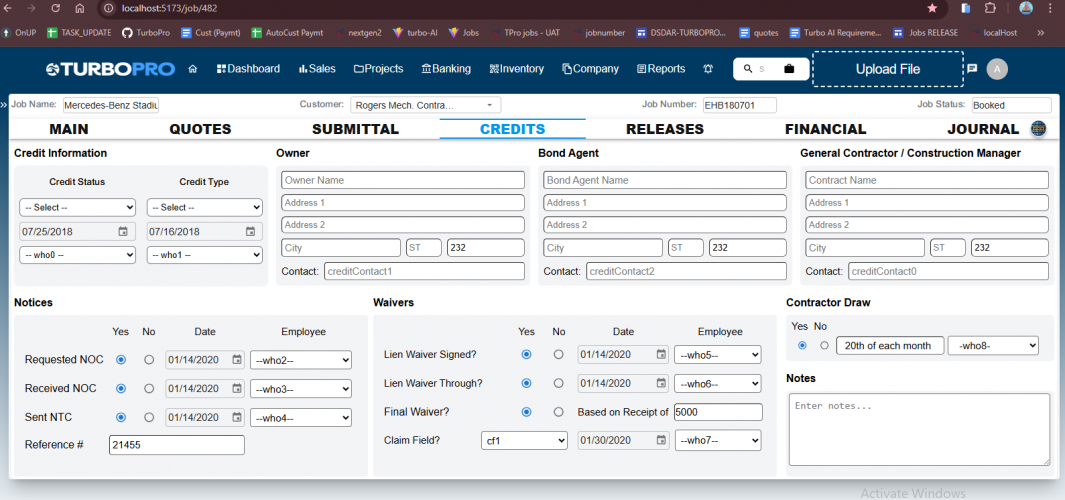
Task: Switch to the FINANCIAL tab
Action: 826,129
